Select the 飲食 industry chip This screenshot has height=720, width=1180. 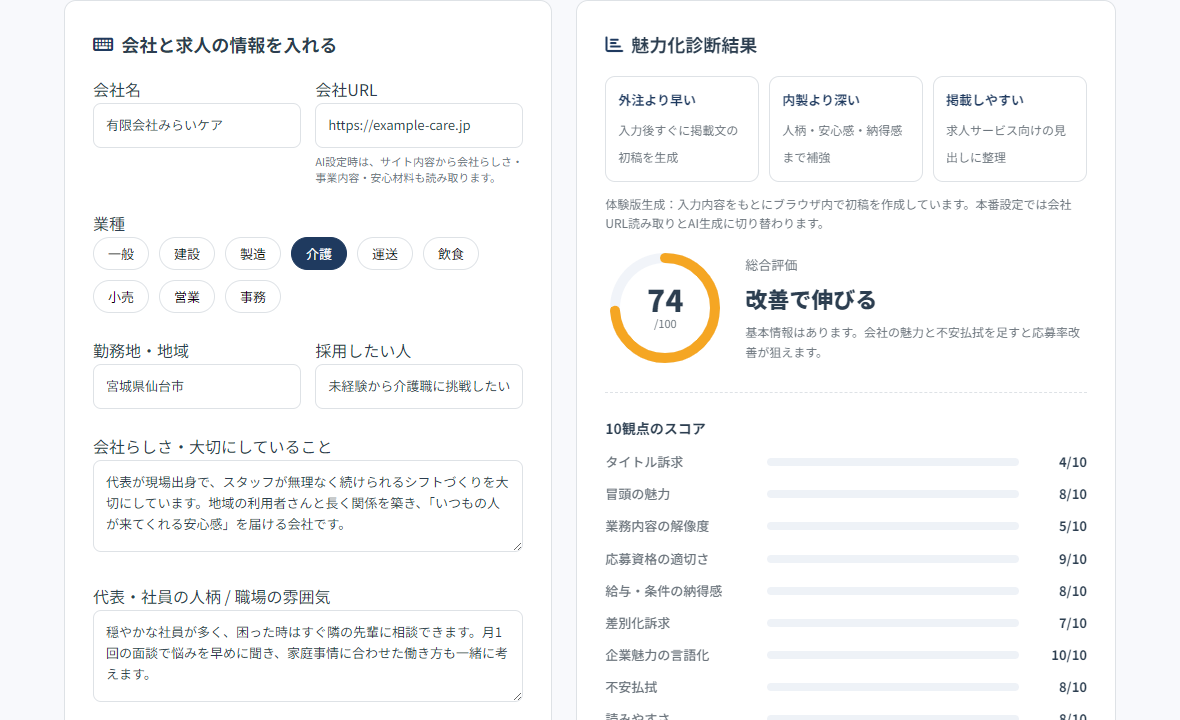point(451,254)
